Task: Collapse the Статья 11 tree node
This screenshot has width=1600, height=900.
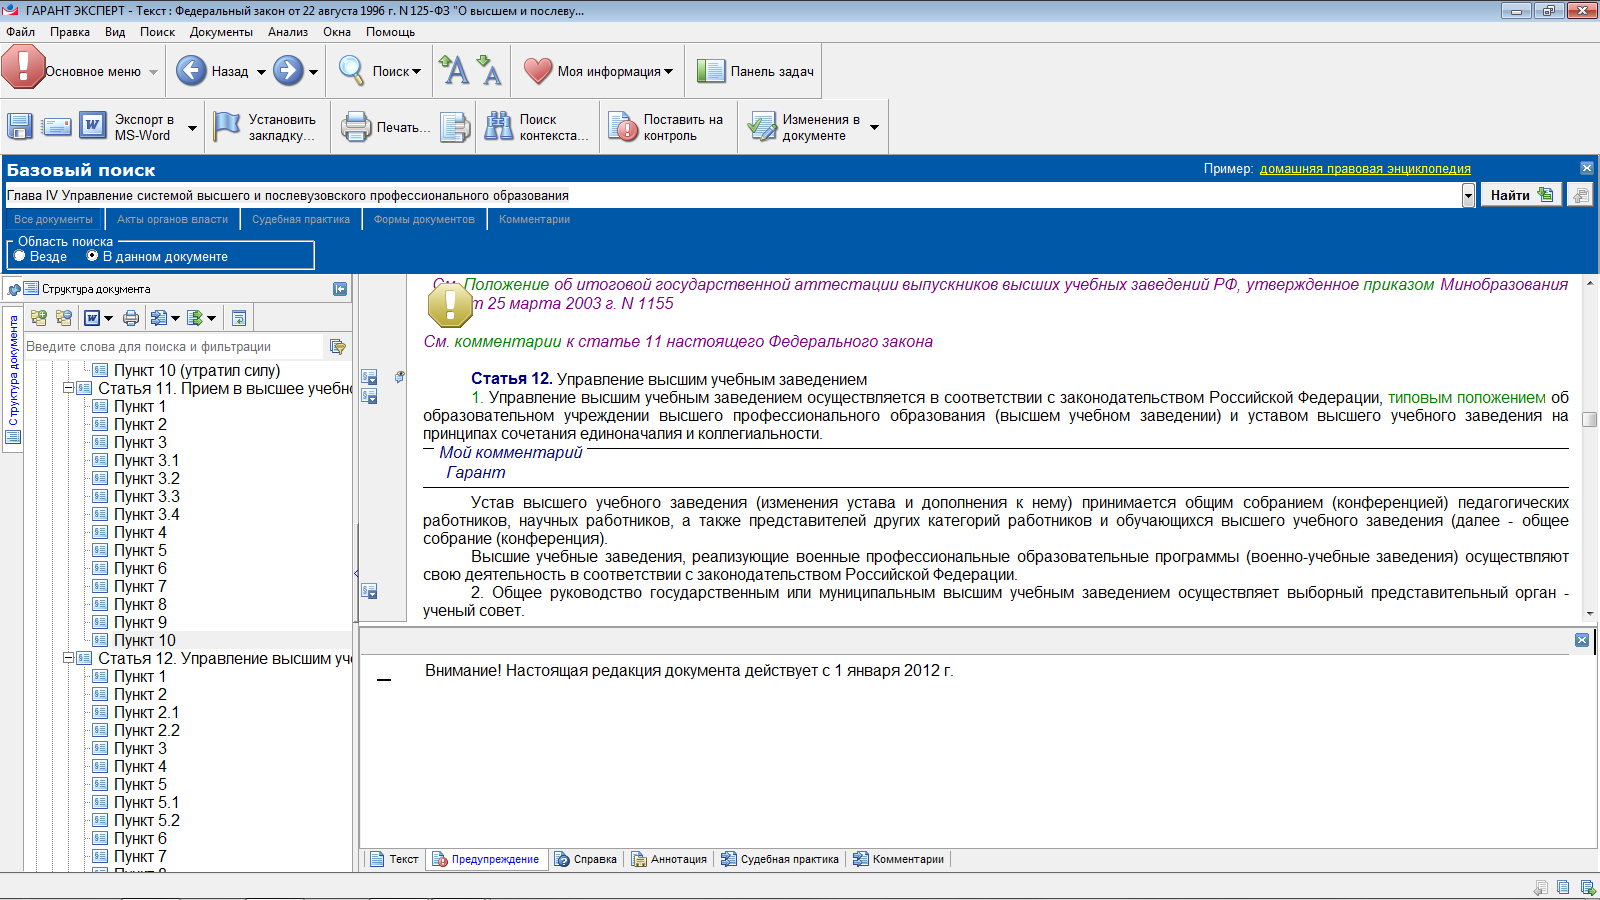Action: [69, 388]
